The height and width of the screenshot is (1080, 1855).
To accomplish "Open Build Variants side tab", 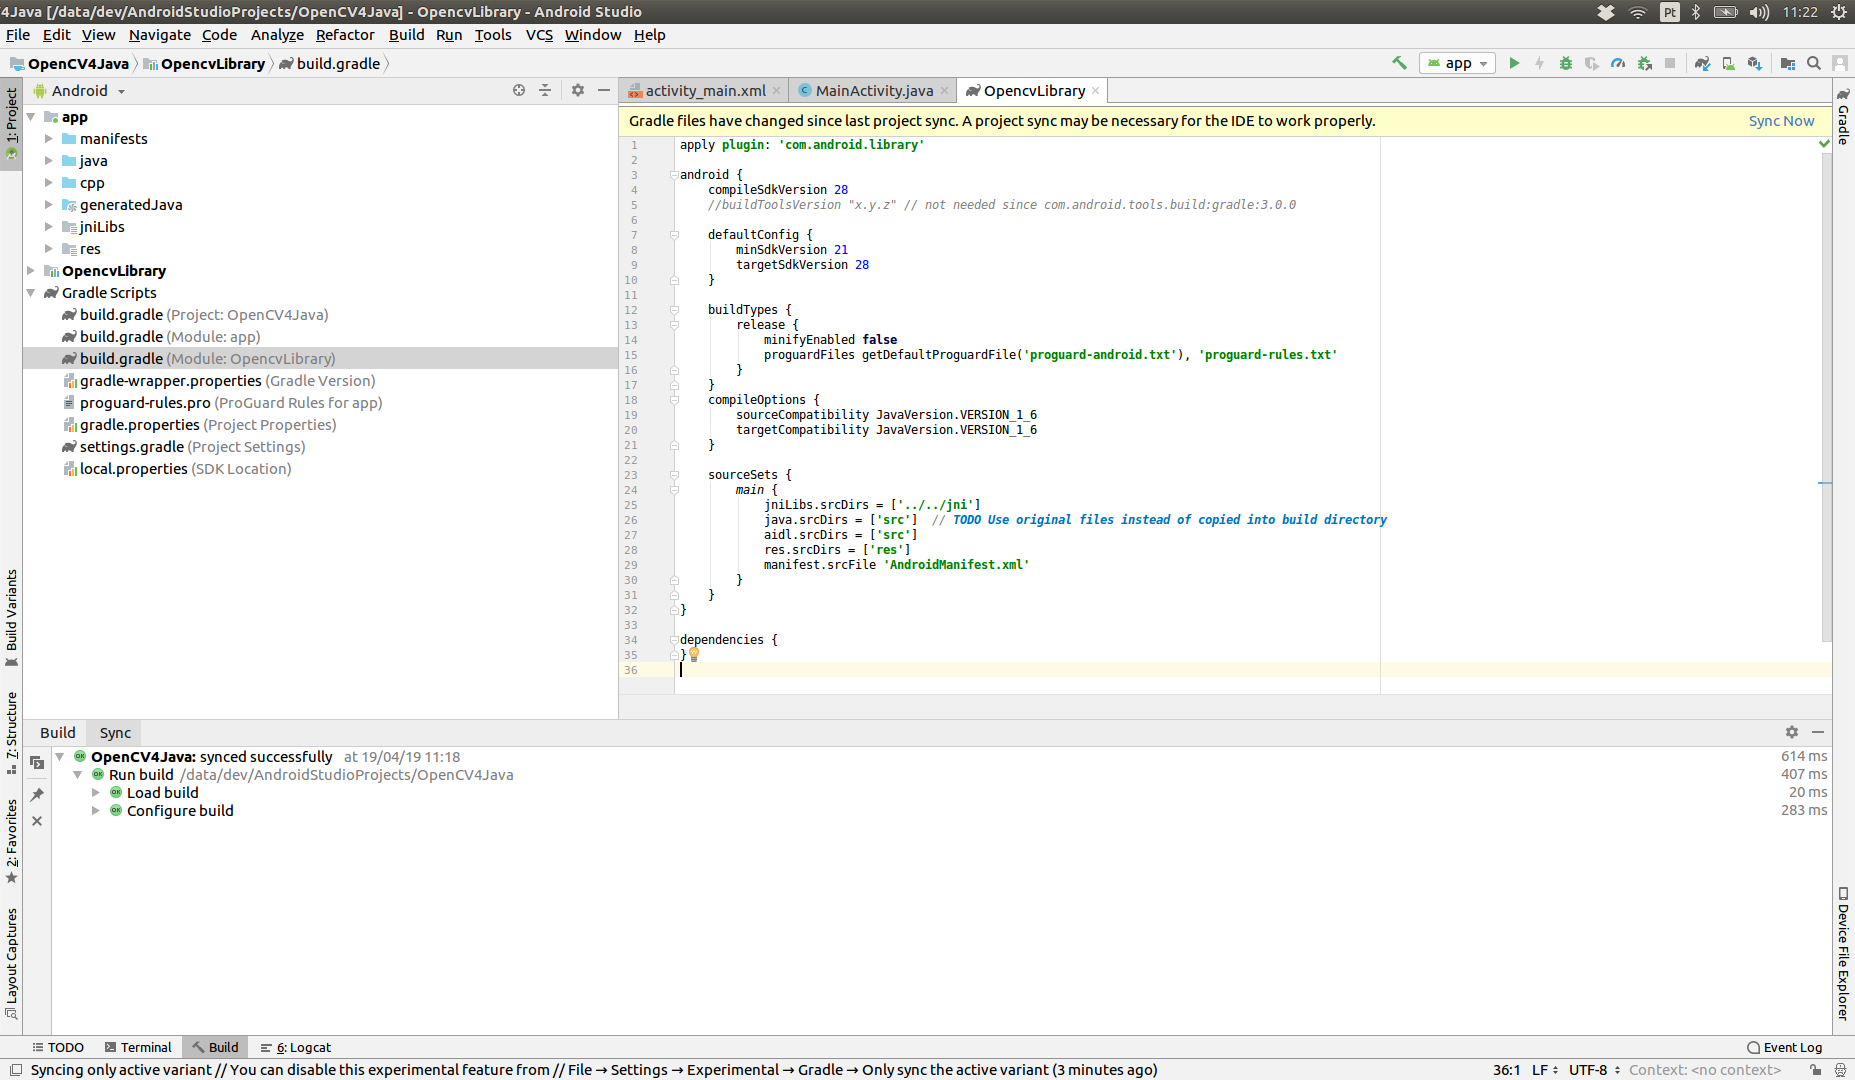I will click(x=11, y=617).
